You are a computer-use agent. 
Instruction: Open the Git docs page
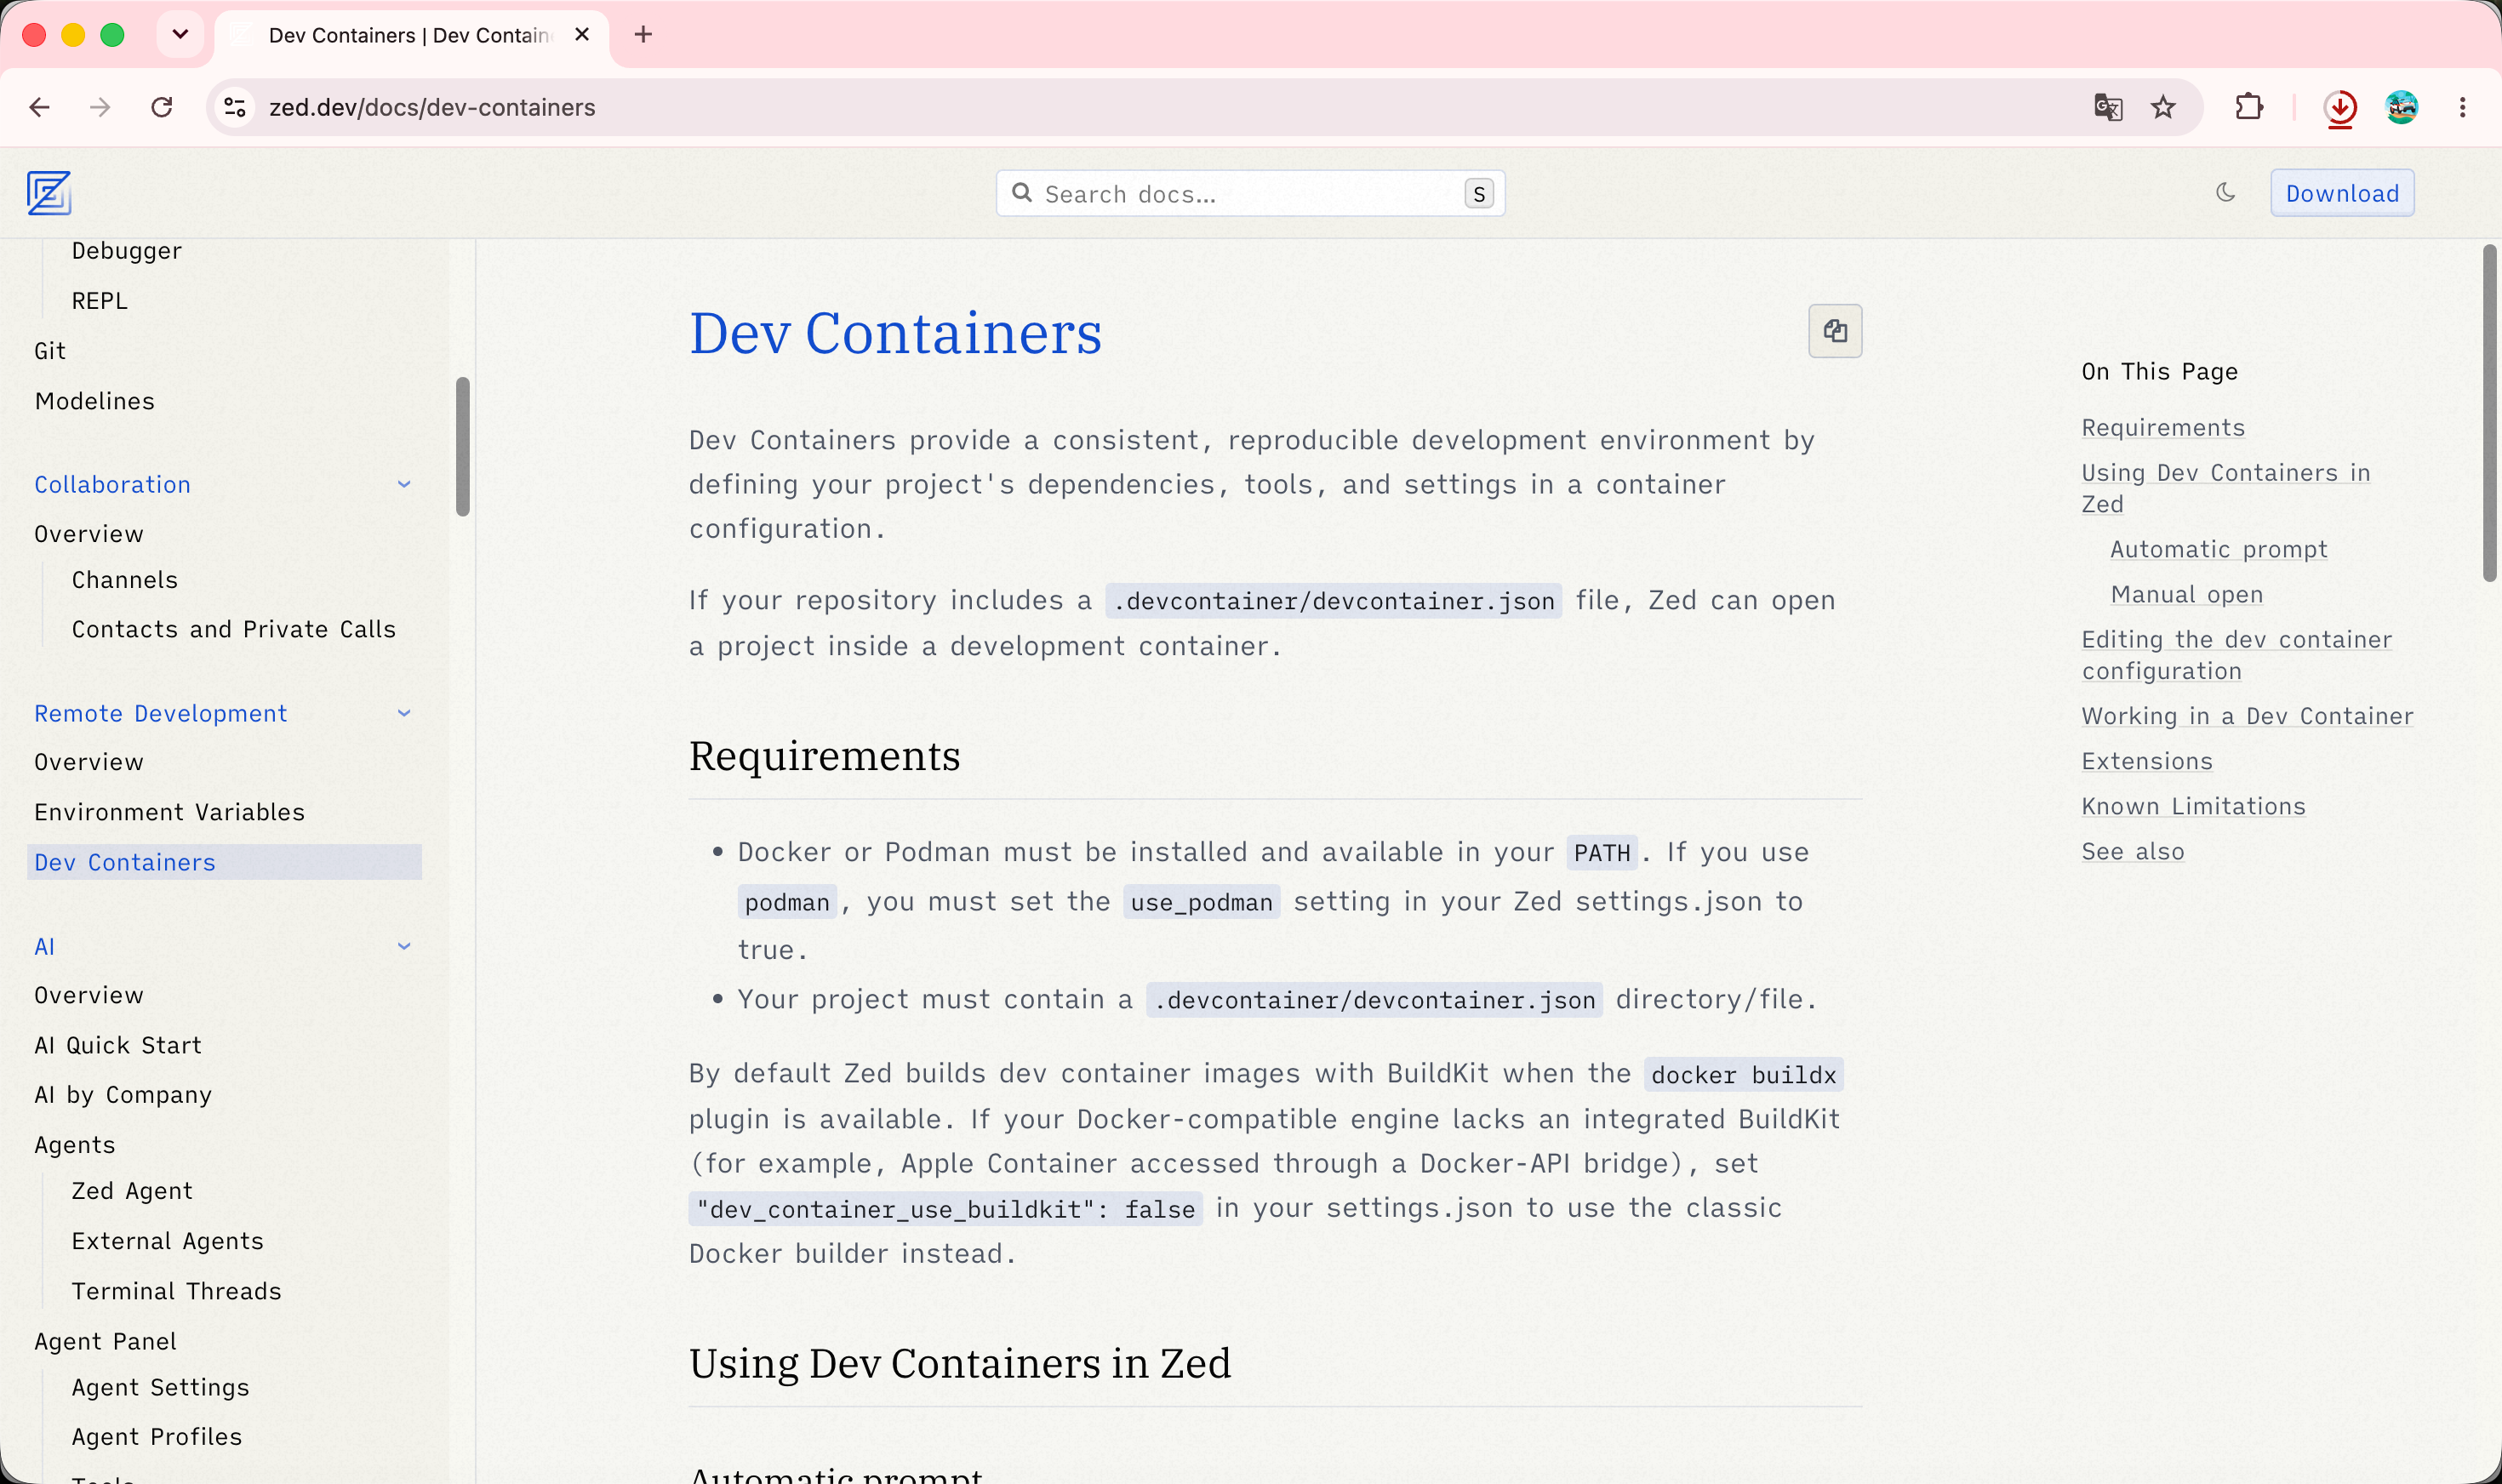click(x=50, y=351)
